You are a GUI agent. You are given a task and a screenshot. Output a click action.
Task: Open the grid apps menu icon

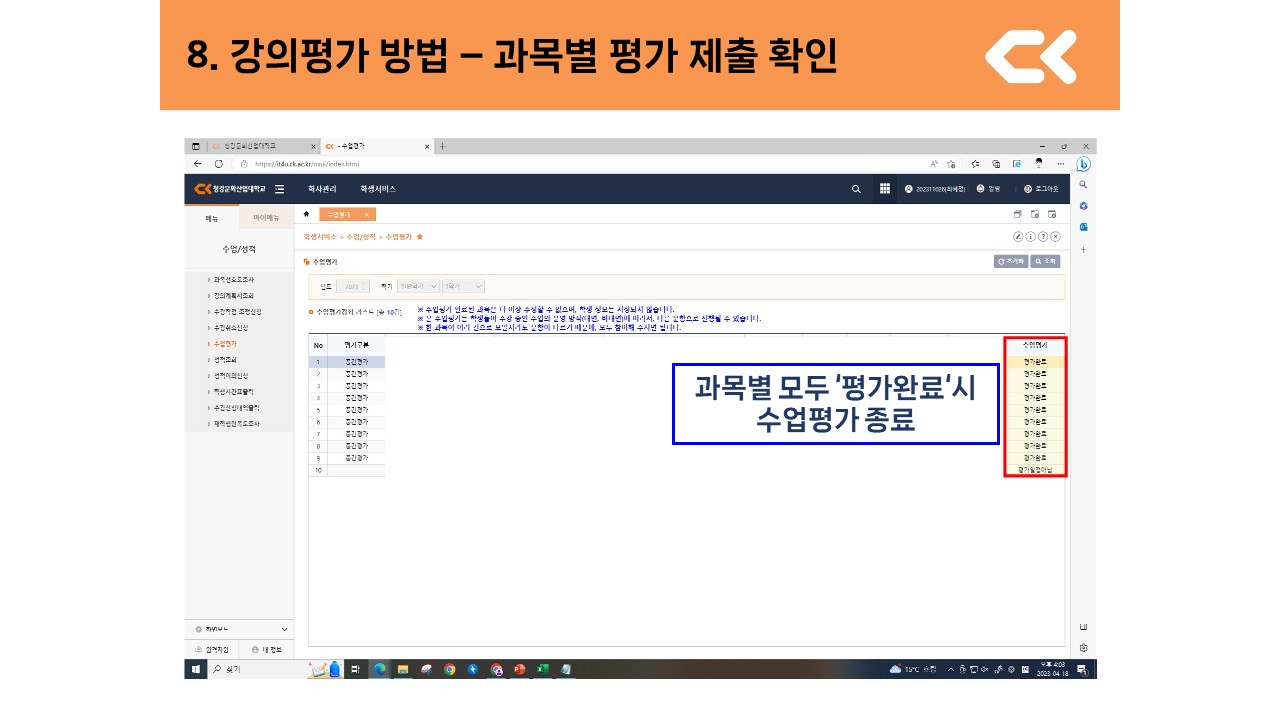885,189
